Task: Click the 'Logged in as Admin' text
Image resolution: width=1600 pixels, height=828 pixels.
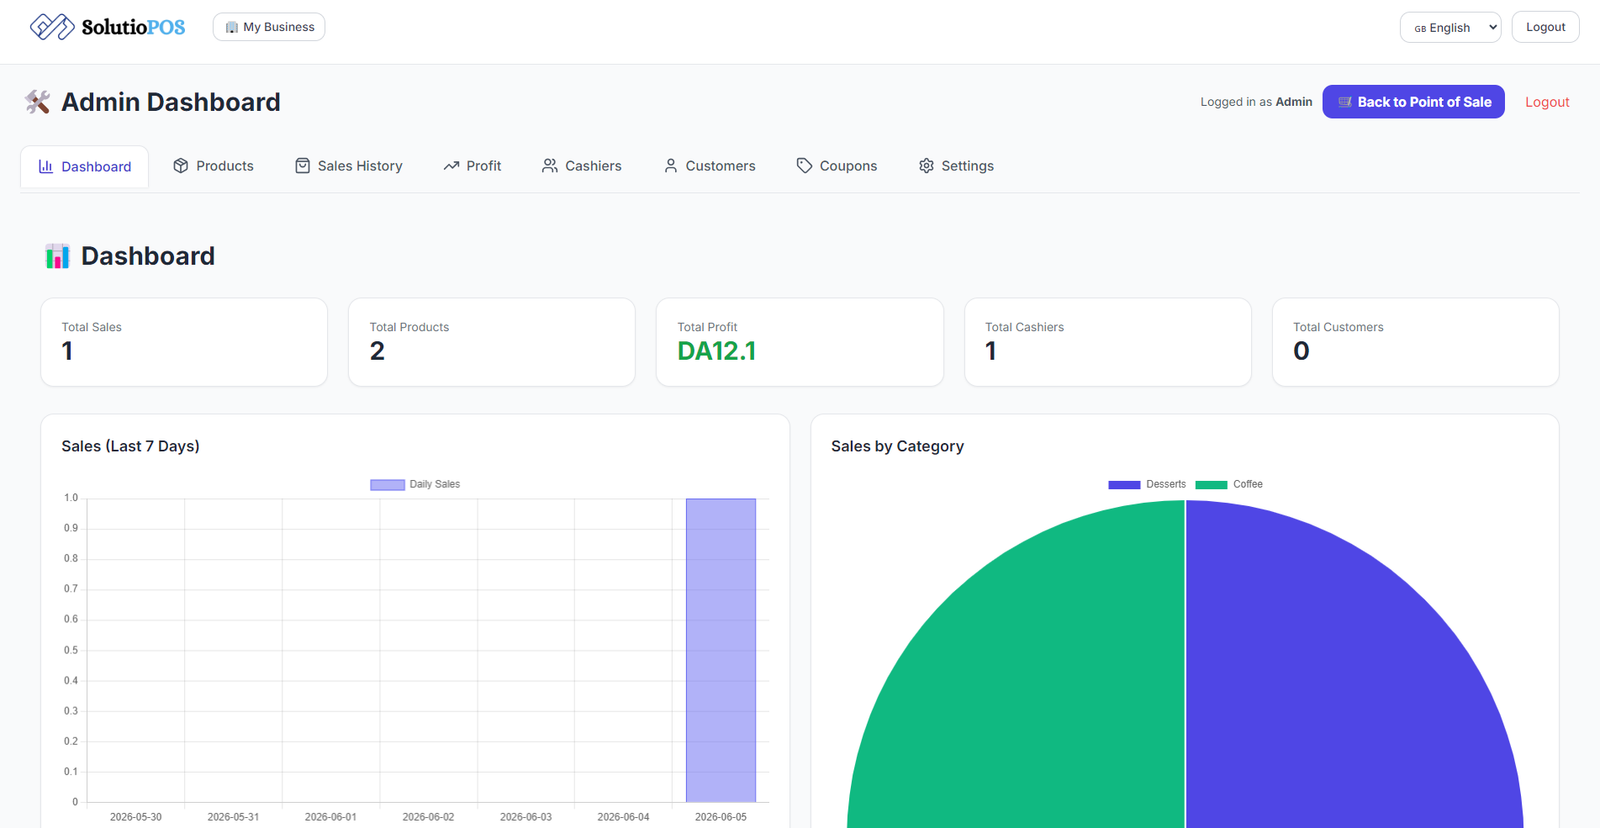Action: point(1256,102)
